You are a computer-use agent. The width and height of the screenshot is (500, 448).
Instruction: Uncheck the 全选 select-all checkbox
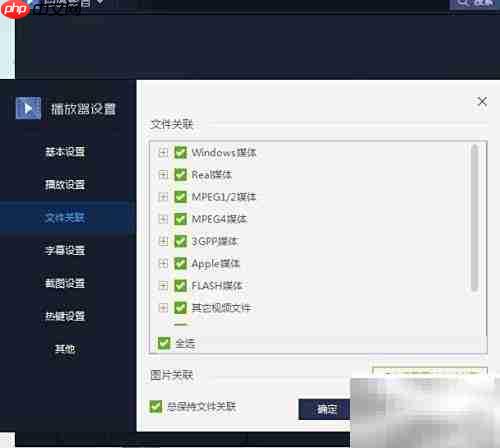(x=164, y=343)
